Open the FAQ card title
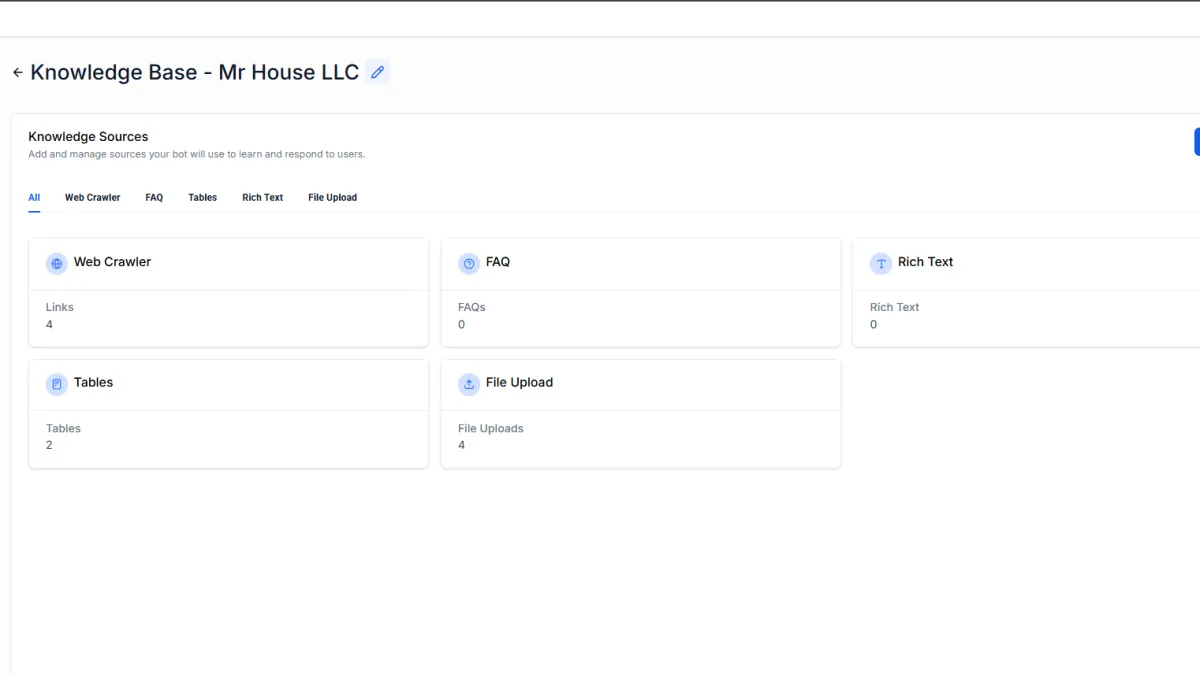Screen dimensions: 1200x674 tap(498, 262)
